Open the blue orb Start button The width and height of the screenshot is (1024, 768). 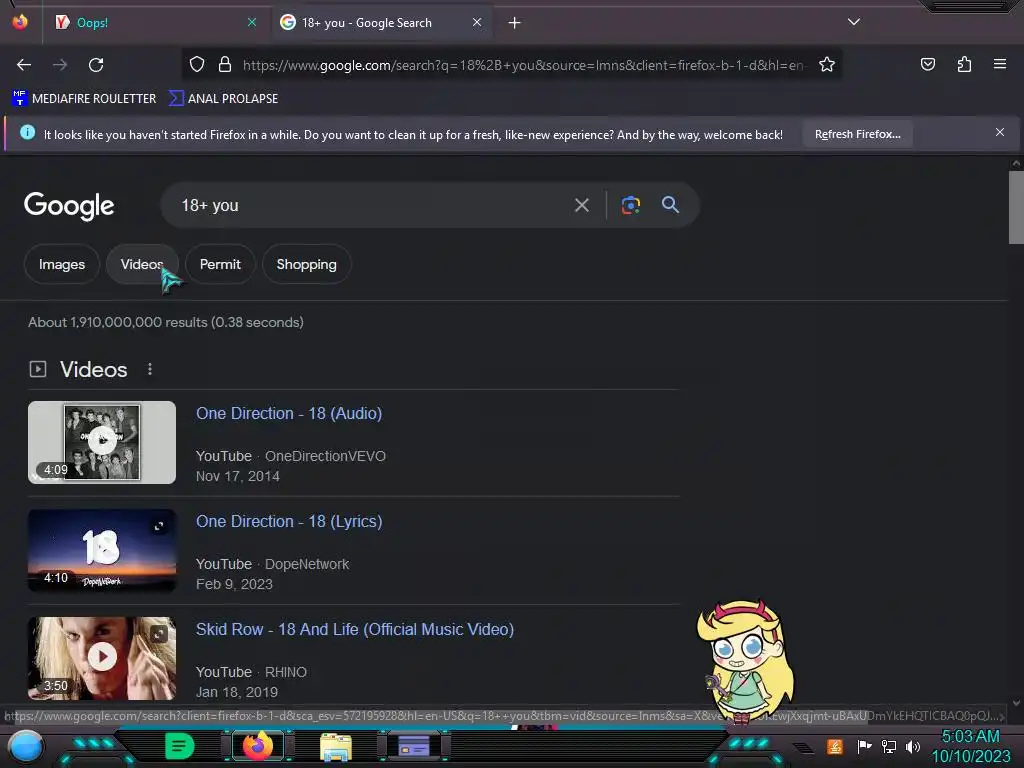pyautogui.click(x=26, y=746)
